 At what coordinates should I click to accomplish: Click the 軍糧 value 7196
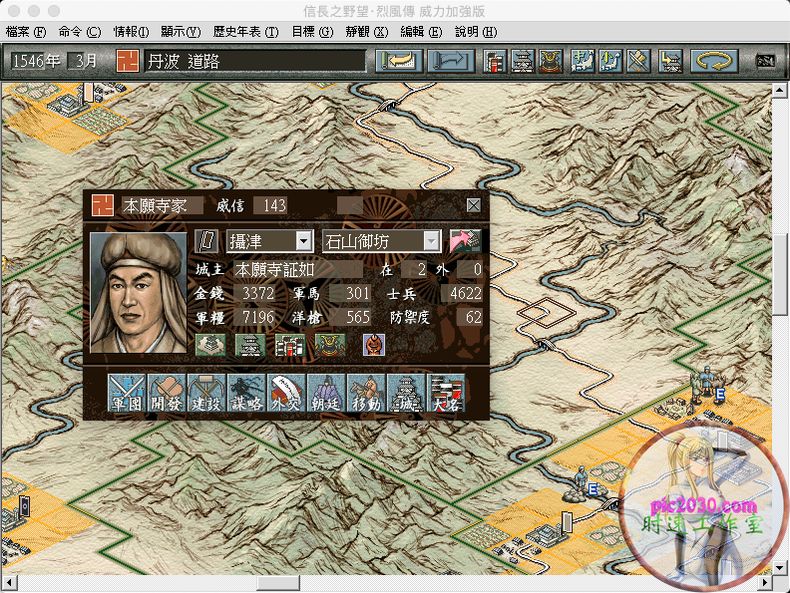point(256,317)
